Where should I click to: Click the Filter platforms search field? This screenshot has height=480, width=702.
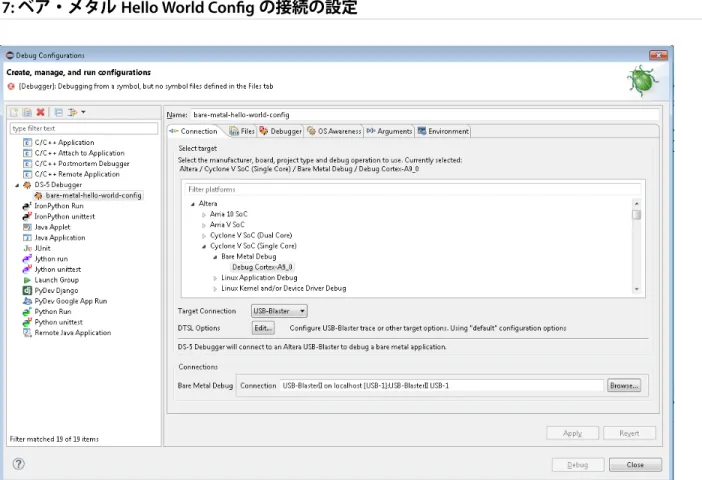point(413,189)
